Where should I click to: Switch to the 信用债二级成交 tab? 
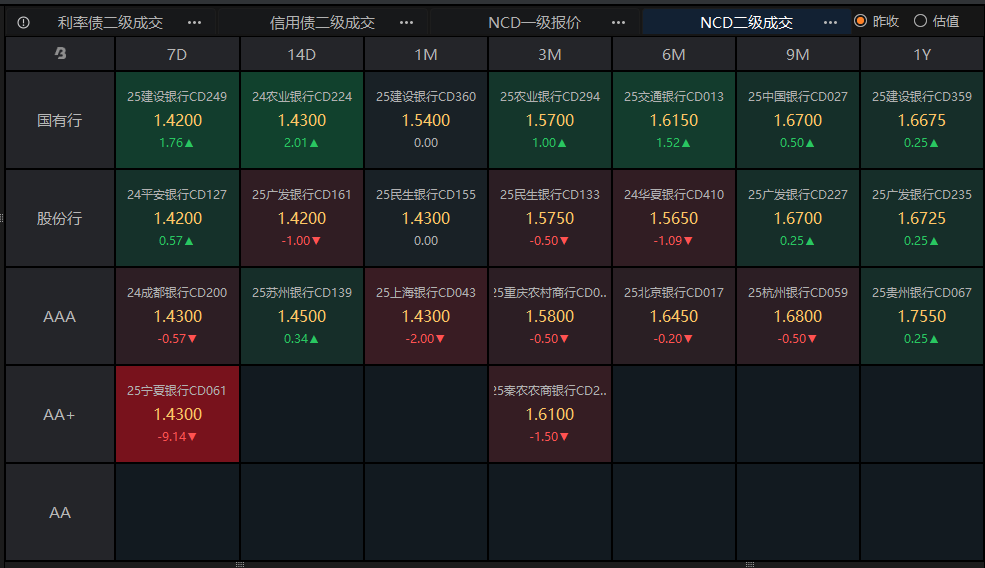pyautogui.click(x=322, y=22)
